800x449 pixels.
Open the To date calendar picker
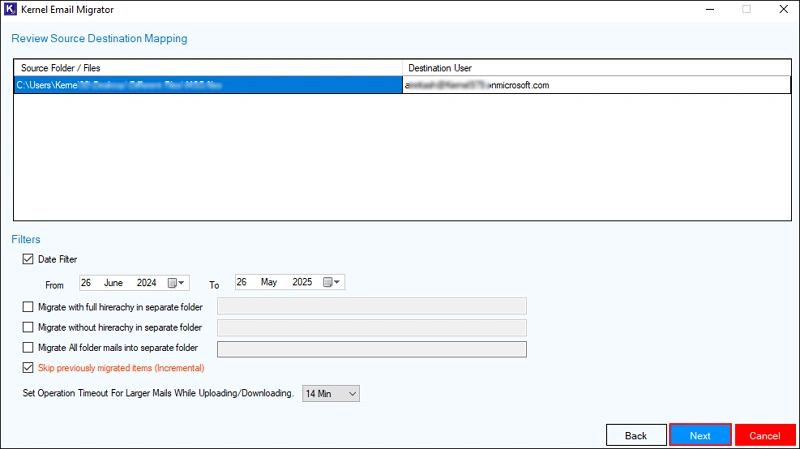pyautogui.click(x=332, y=282)
